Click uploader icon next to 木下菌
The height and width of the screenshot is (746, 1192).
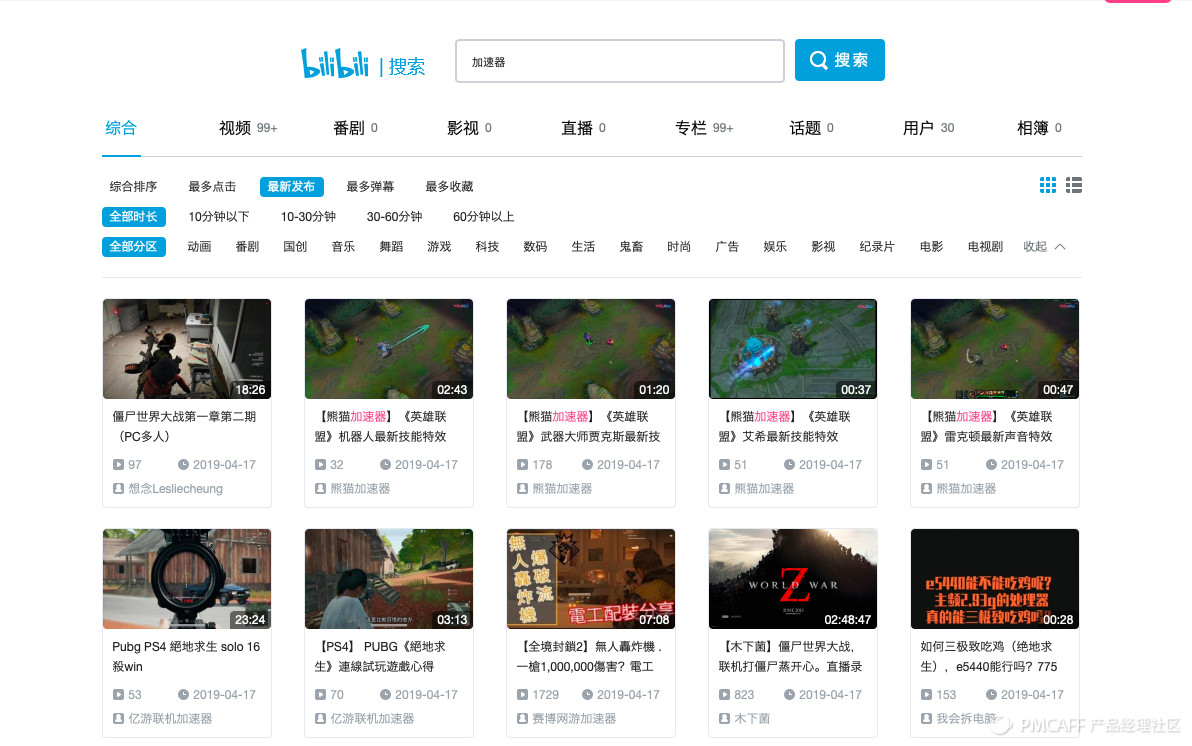click(725, 718)
